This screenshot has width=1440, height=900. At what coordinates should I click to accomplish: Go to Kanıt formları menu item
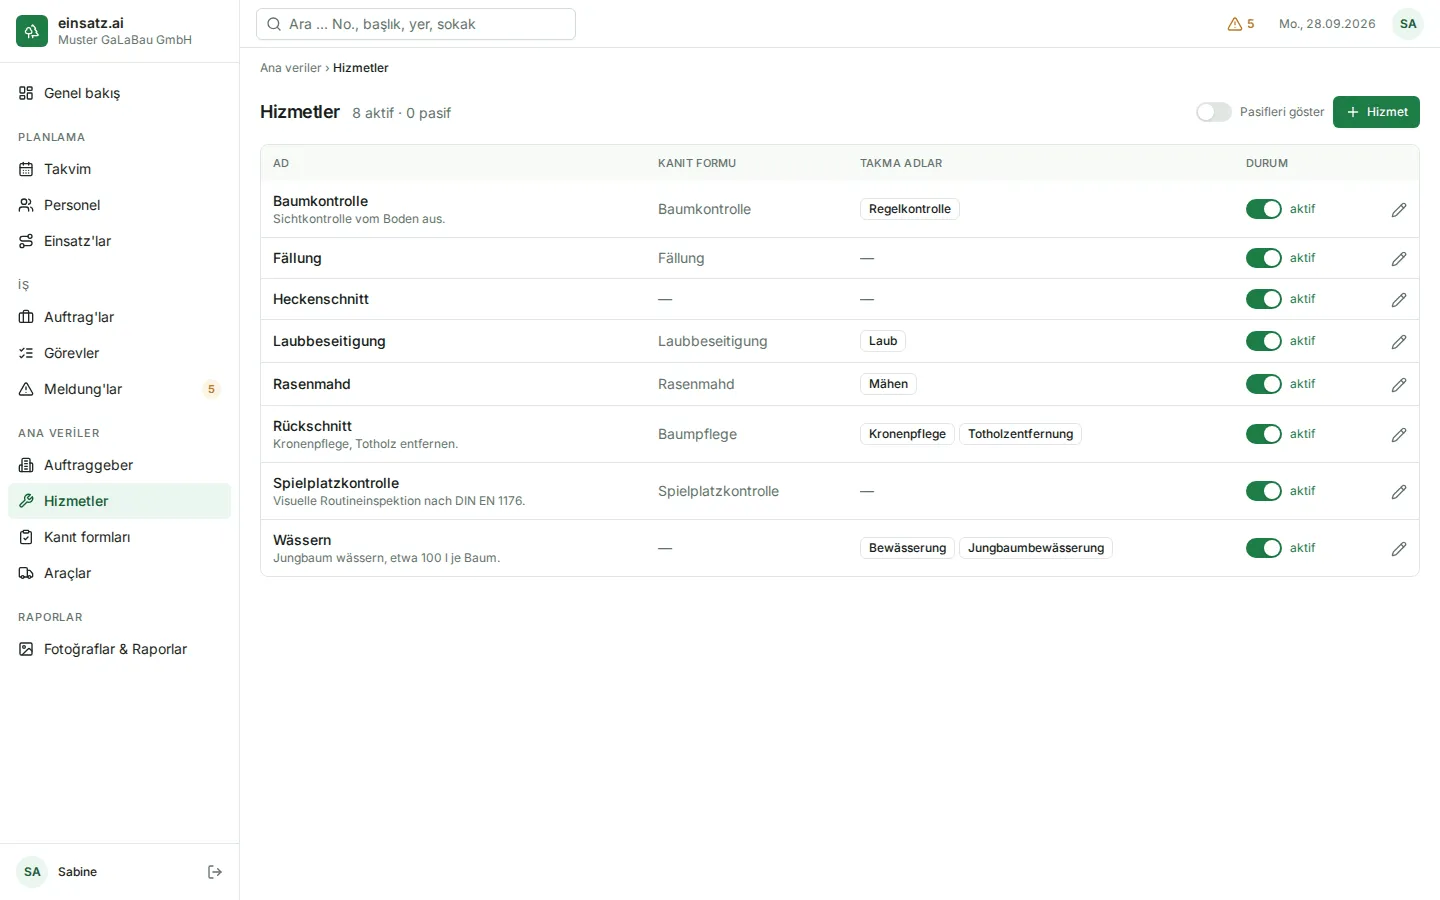coord(119,537)
